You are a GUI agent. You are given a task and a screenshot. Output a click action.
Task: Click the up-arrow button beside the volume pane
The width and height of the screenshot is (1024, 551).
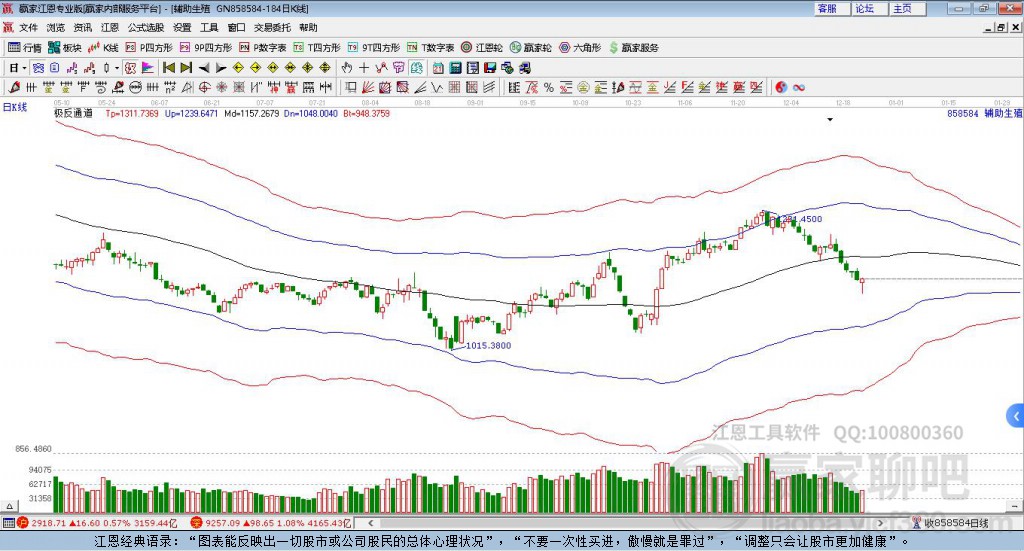[10, 507]
